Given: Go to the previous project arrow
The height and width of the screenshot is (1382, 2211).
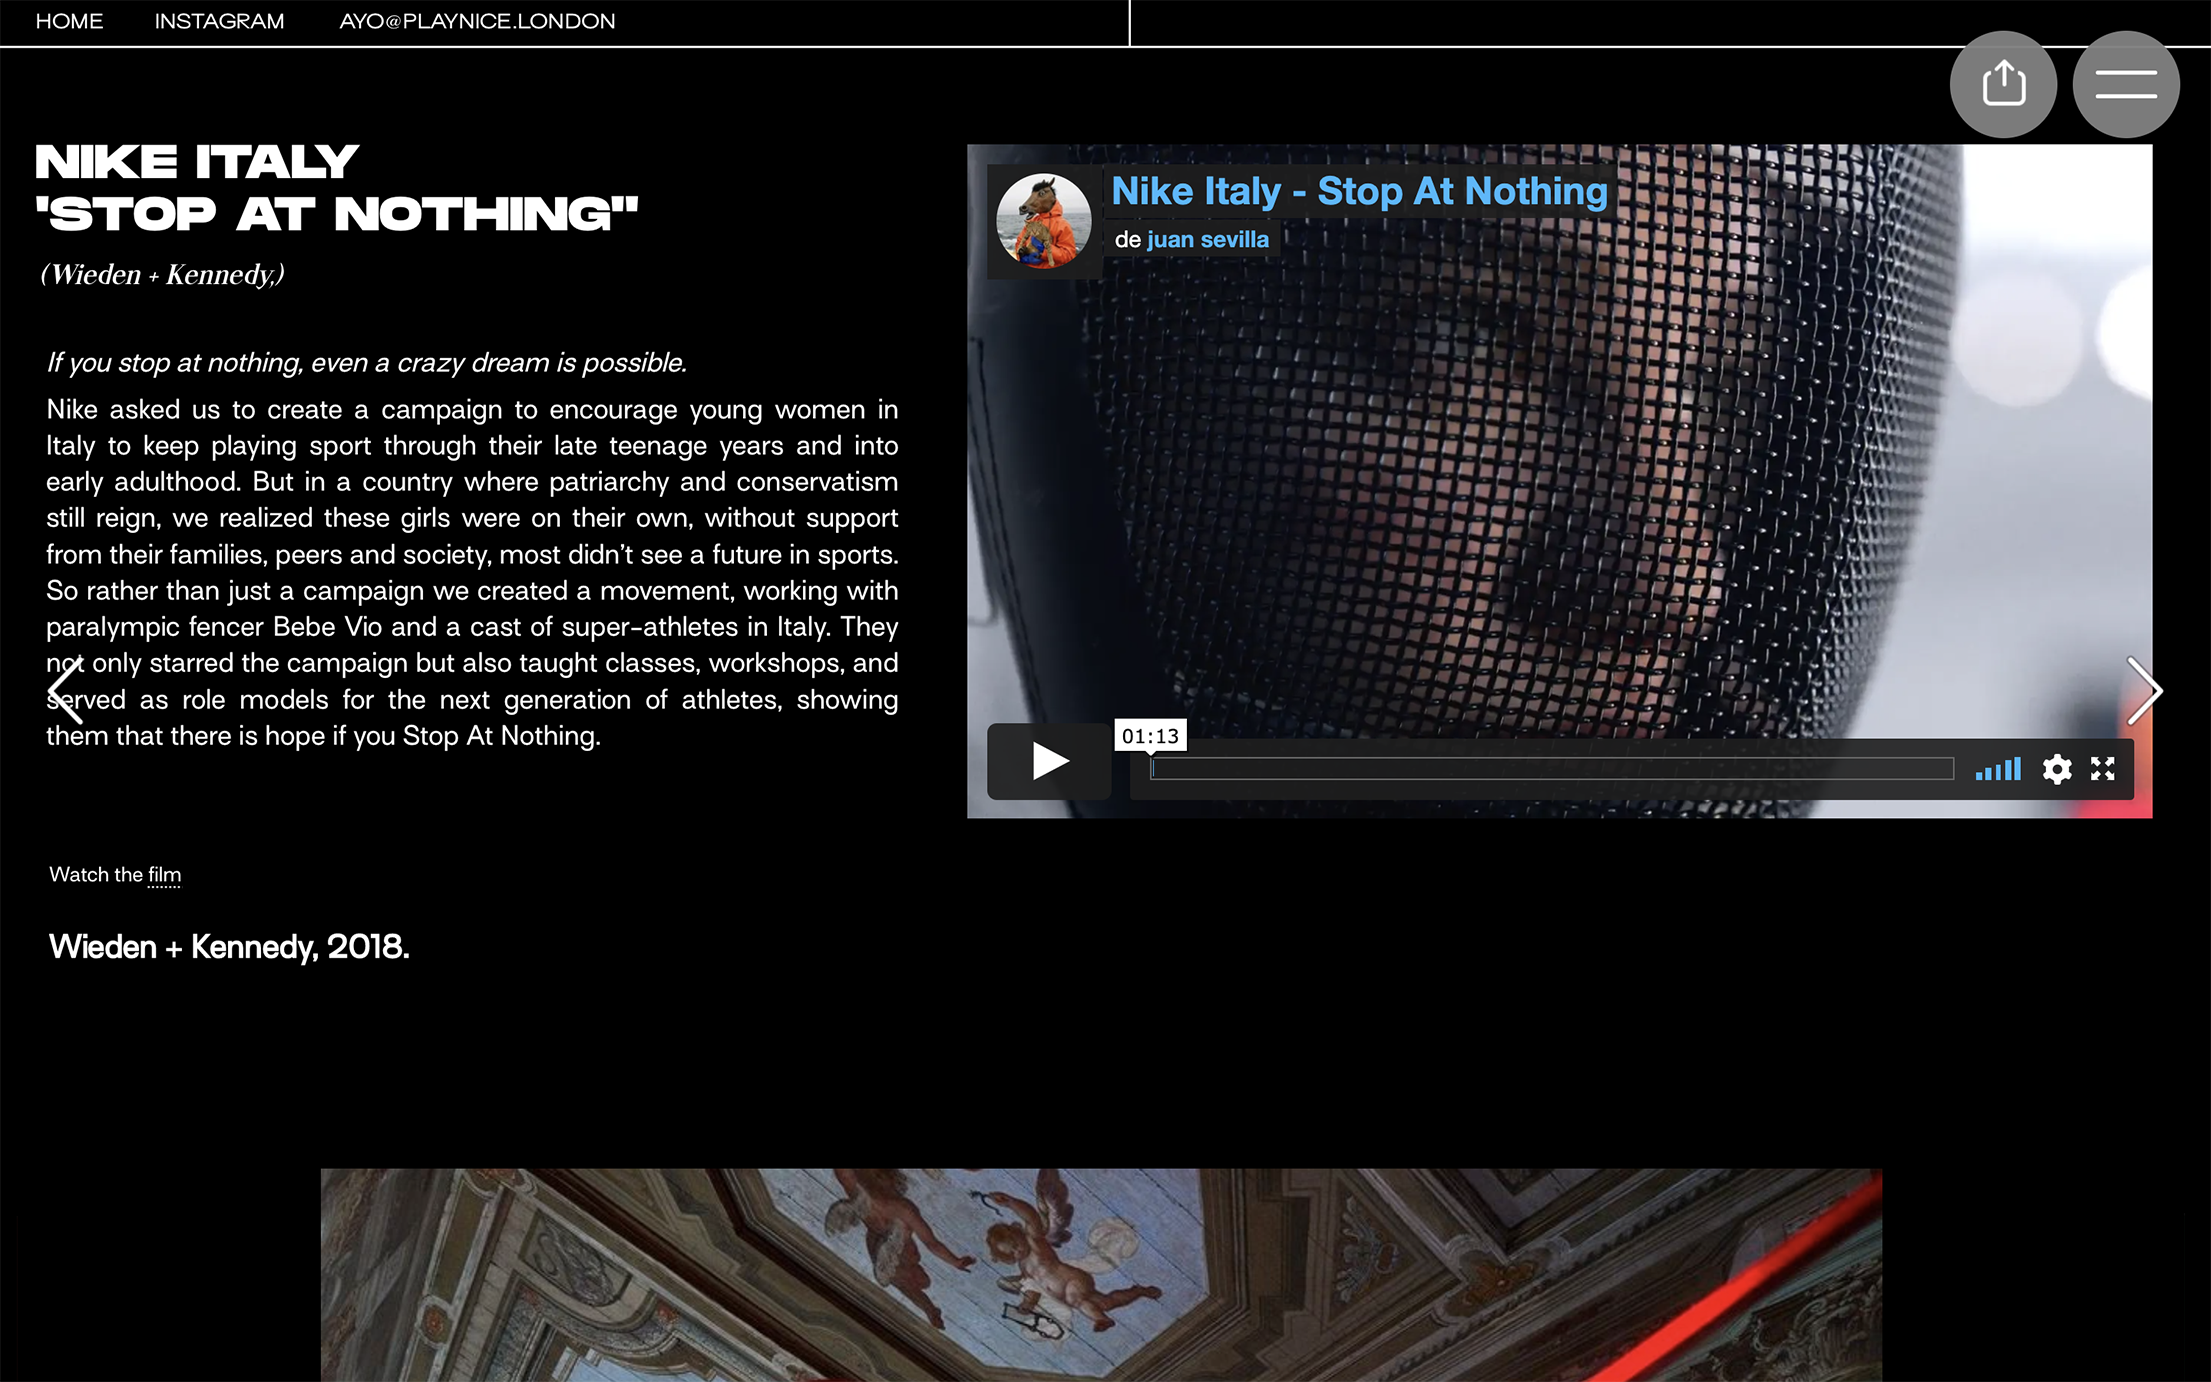Looking at the screenshot, I should tap(65, 690).
